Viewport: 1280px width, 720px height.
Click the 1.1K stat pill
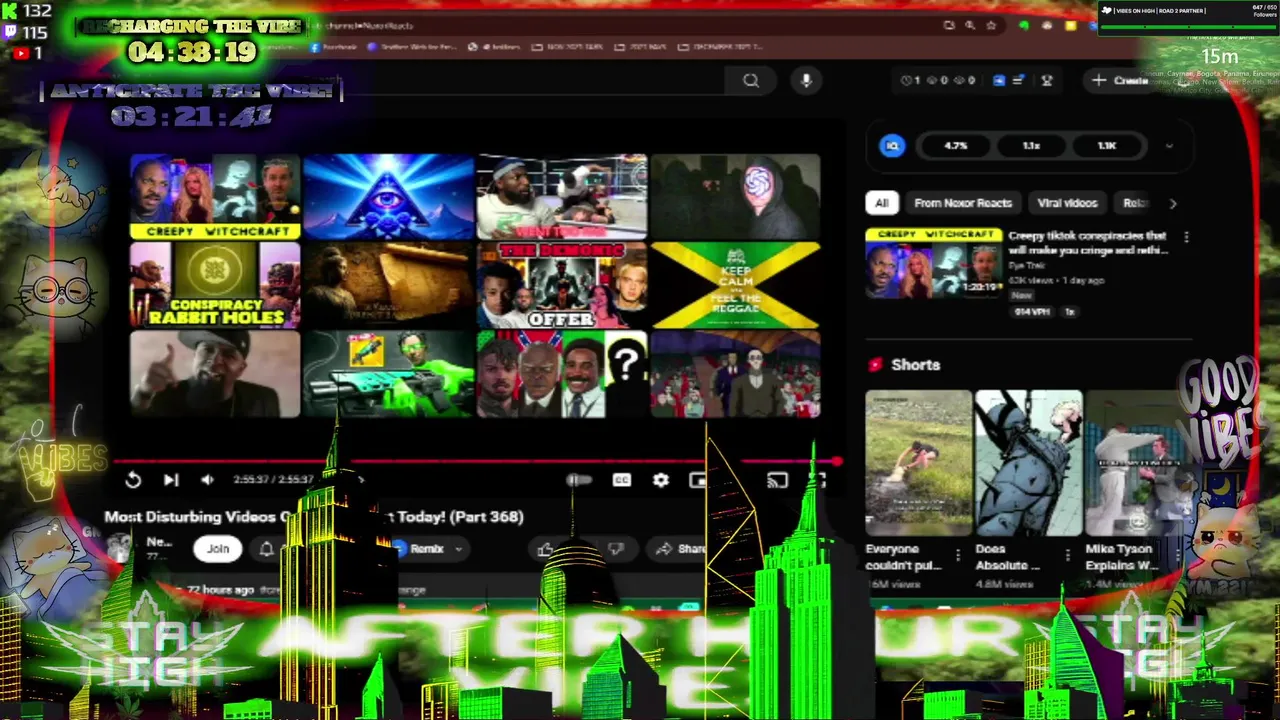pyautogui.click(x=1107, y=146)
